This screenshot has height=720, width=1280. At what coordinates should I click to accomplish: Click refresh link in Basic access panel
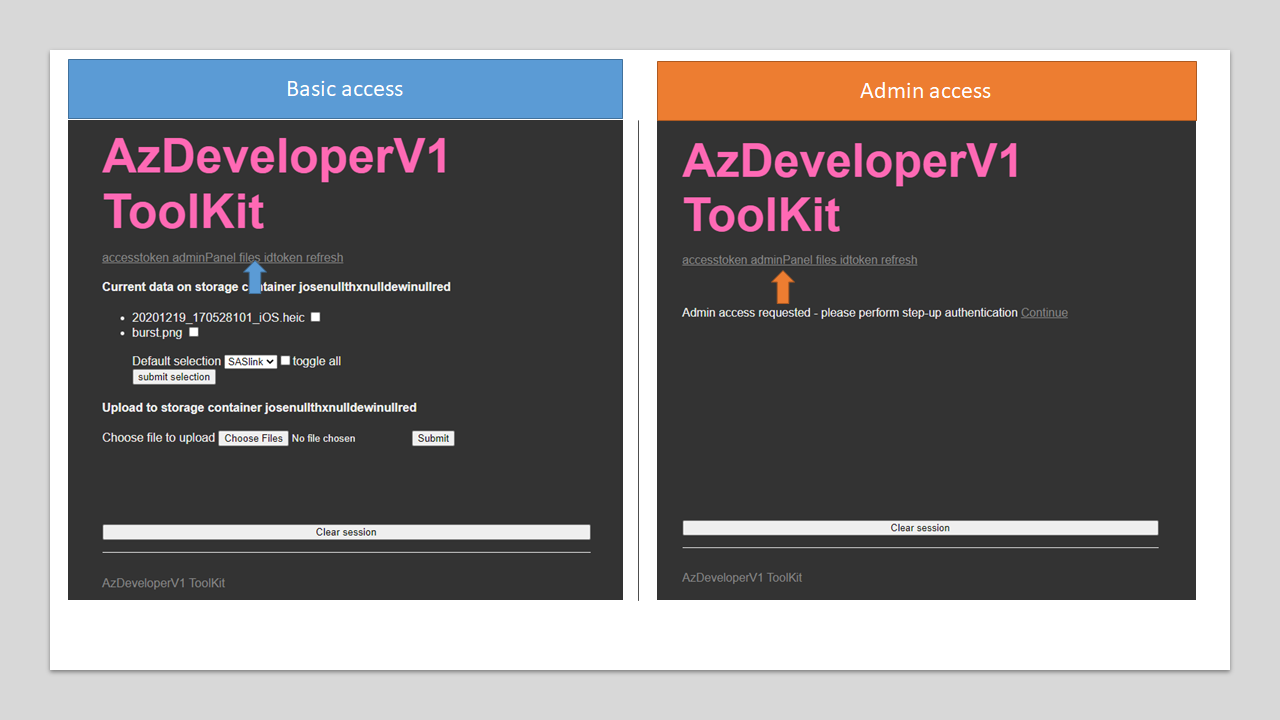[x=325, y=258]
